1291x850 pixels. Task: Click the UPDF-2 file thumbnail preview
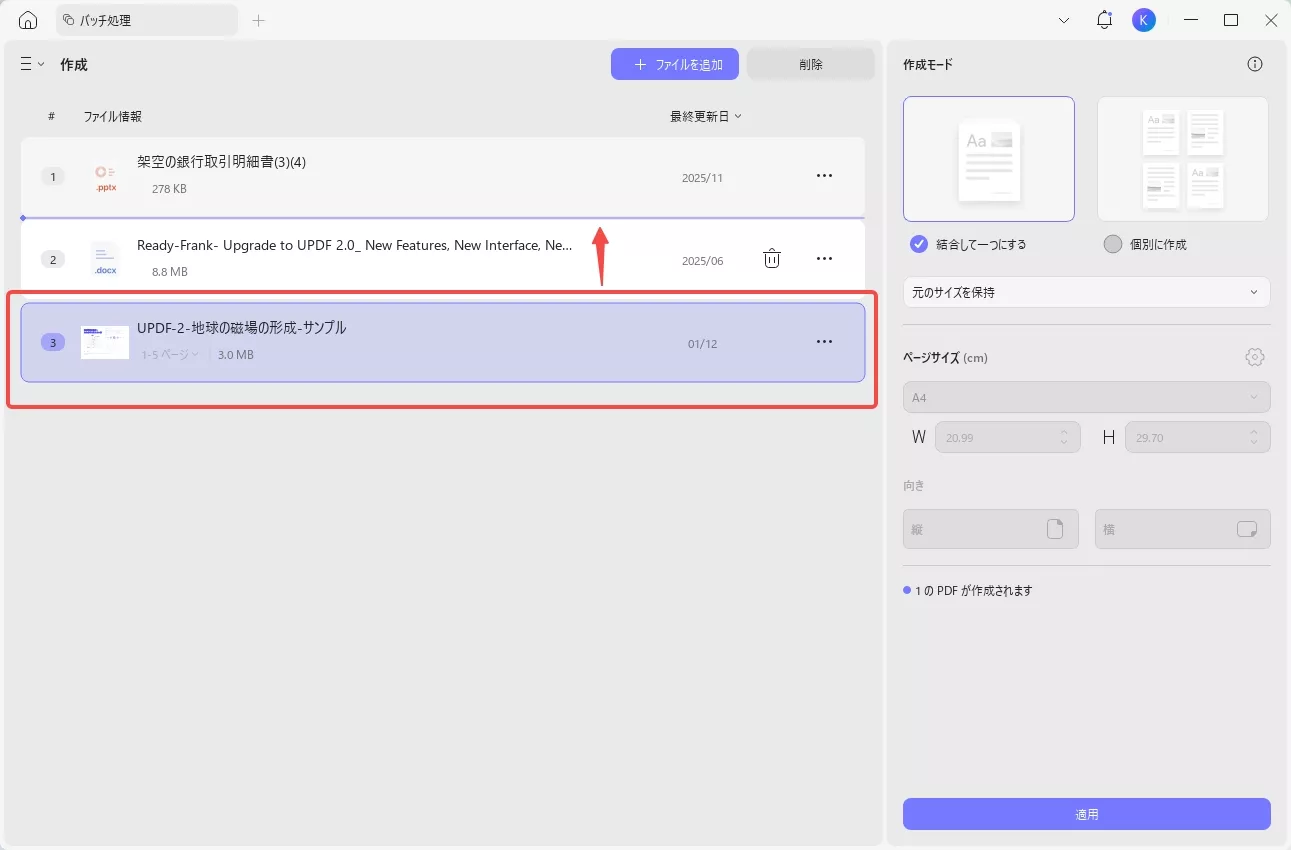pos(105,342)
